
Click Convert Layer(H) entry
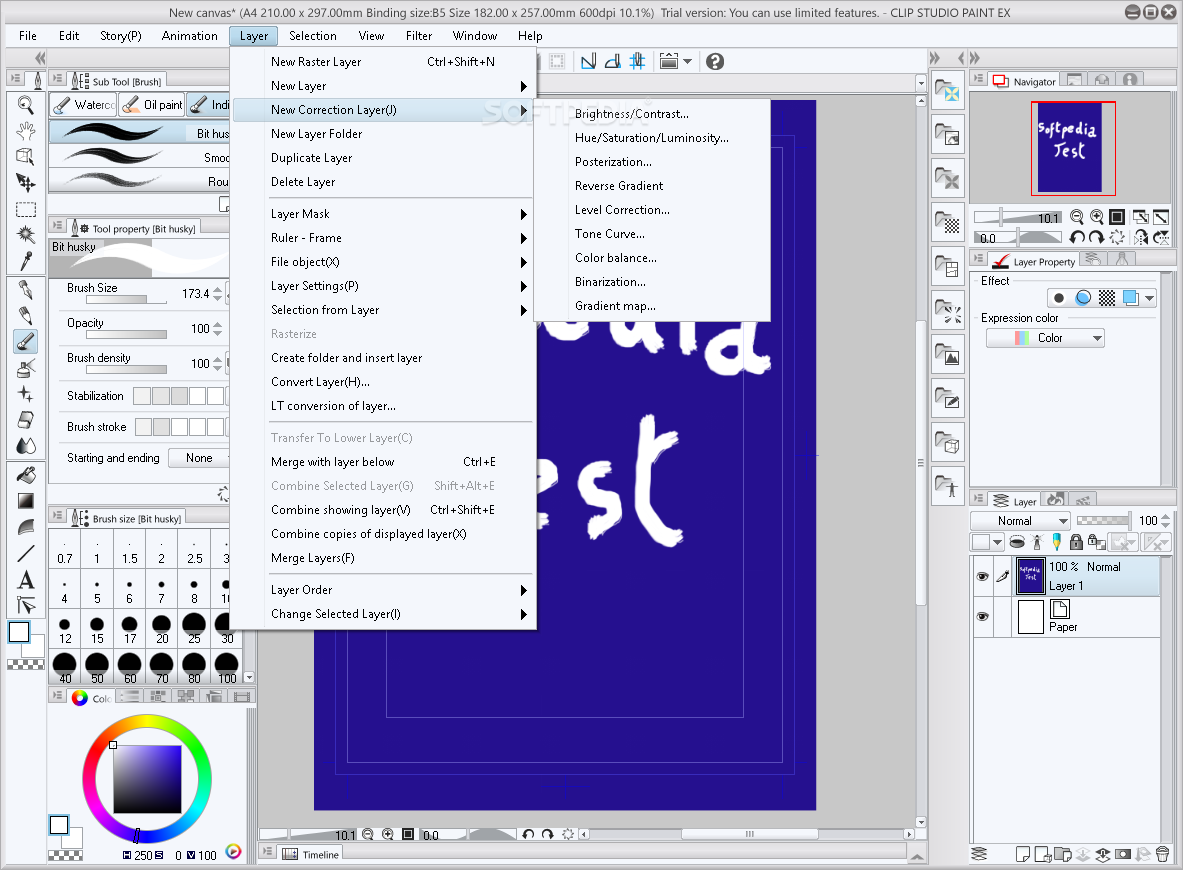[383, 382]
